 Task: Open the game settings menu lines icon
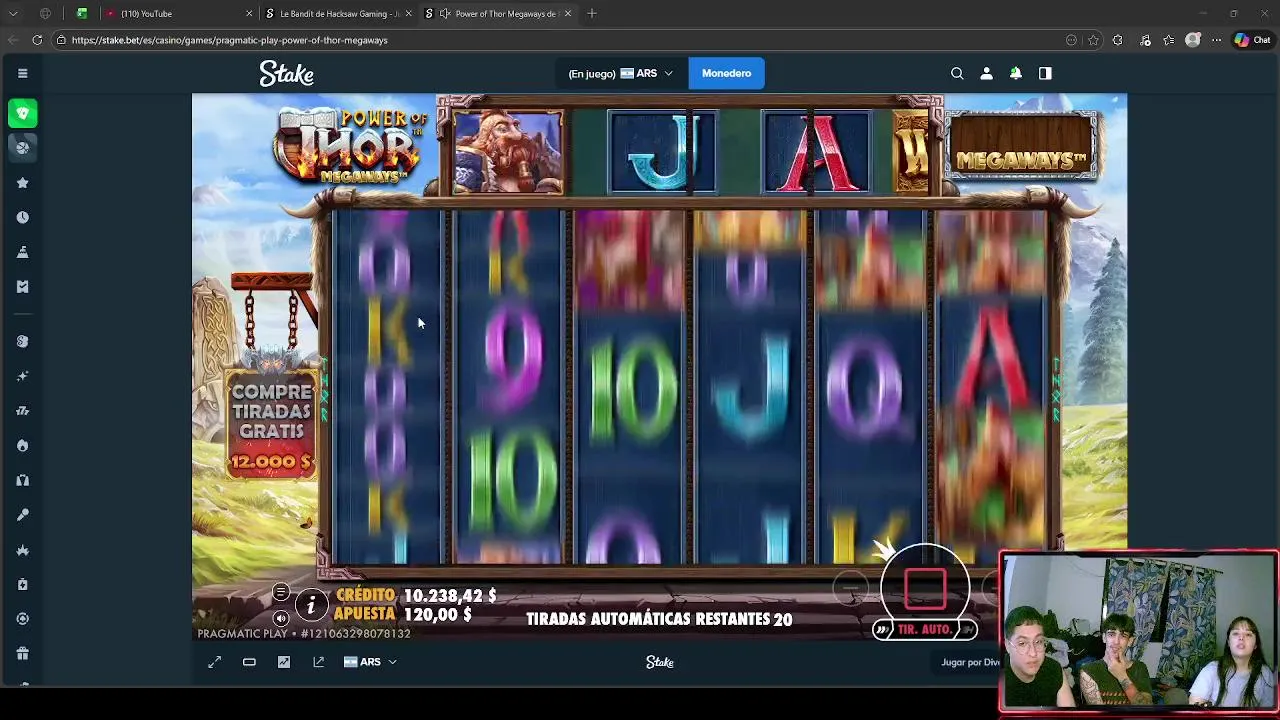281,593
